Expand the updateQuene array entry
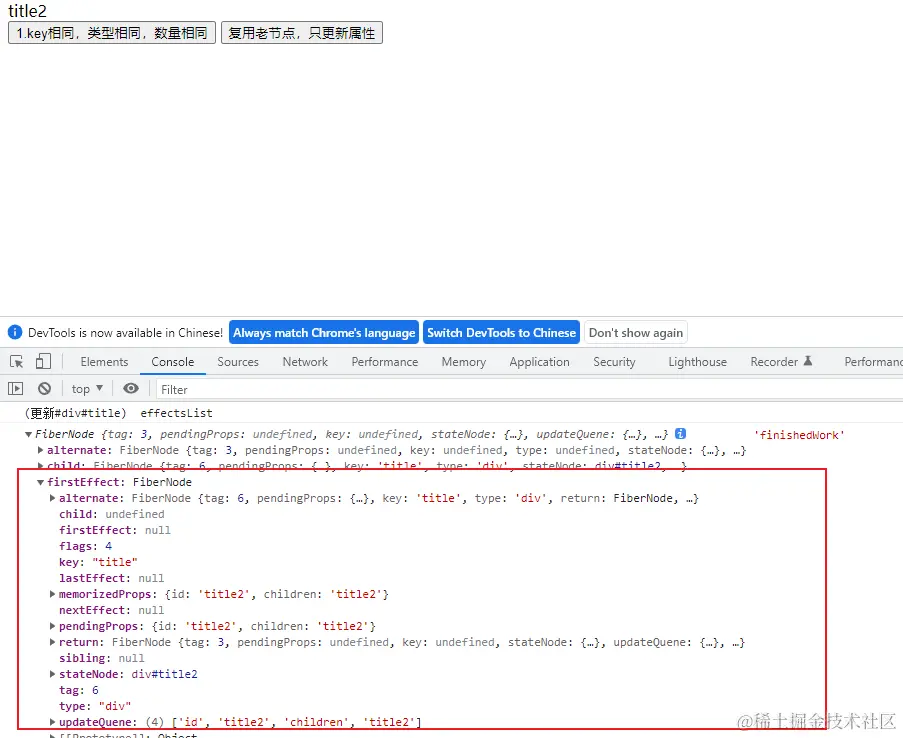 pyautogui.click(x=52, y=722)
